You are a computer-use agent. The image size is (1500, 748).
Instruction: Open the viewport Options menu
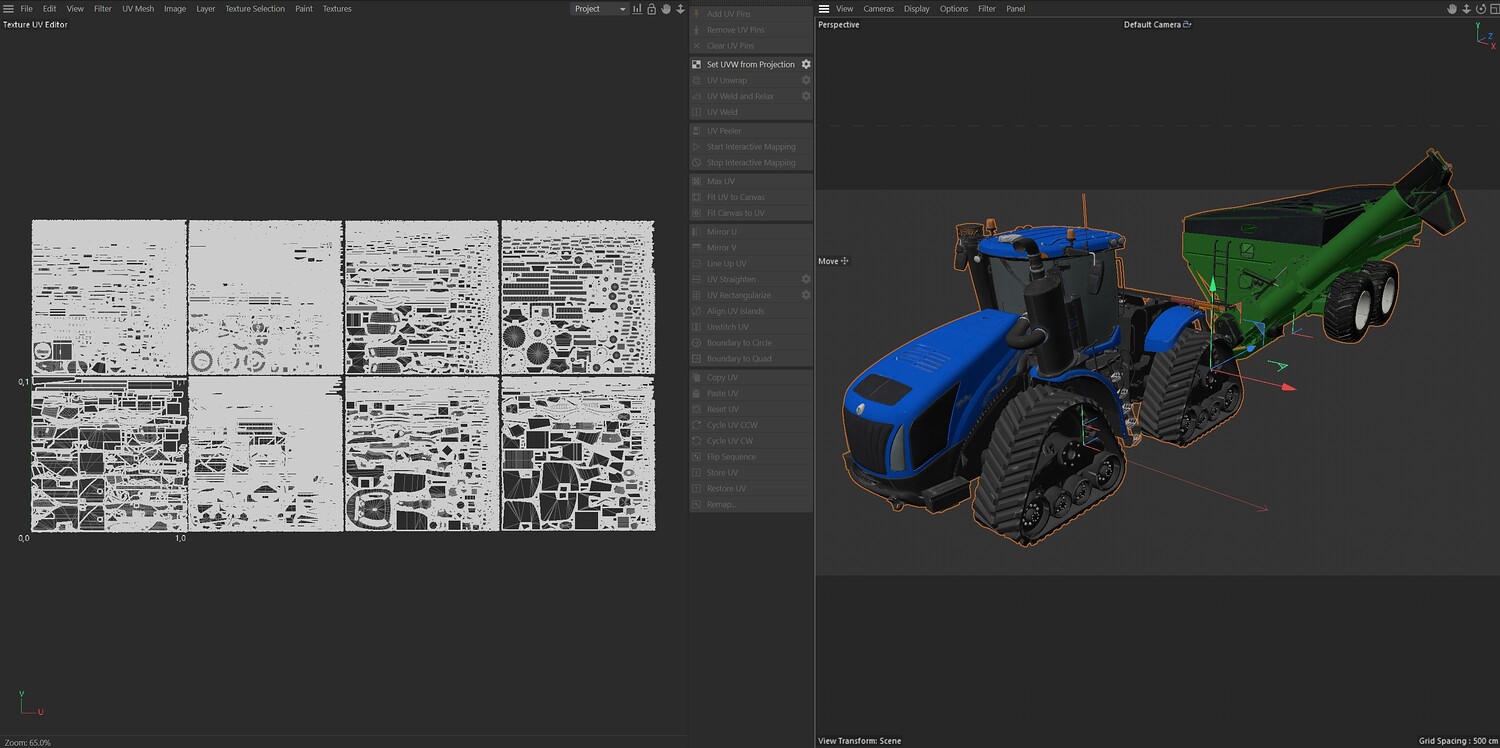(954, 9)
